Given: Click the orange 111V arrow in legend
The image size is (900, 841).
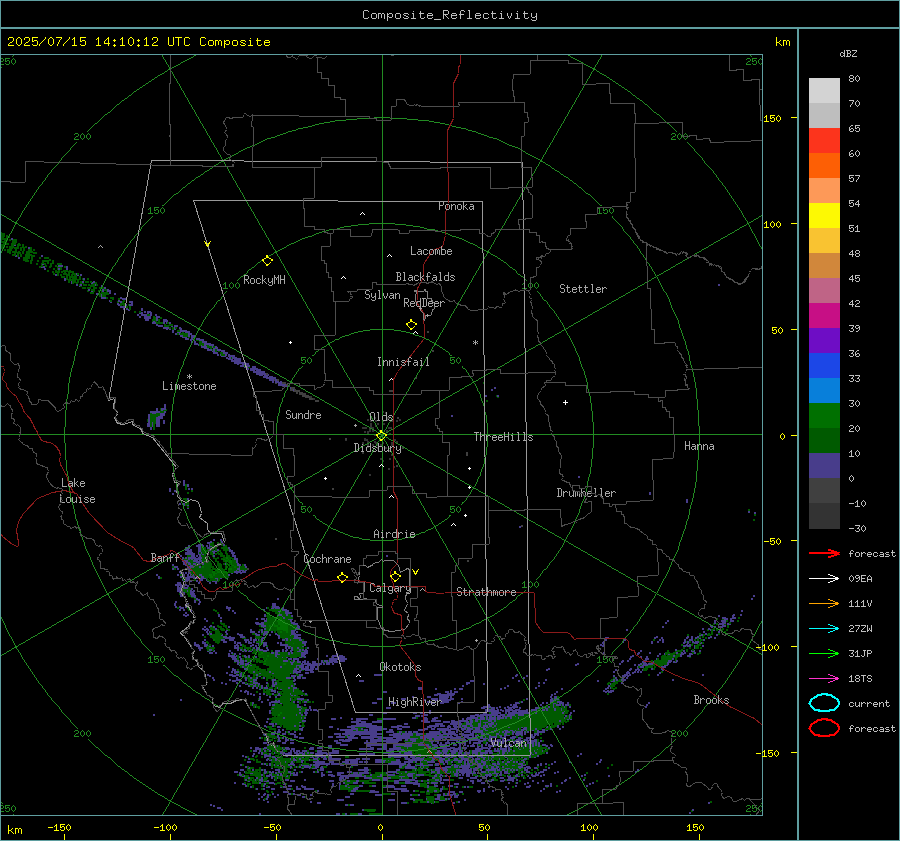Looking at the screenshot, I should click(x=824, y=603).
